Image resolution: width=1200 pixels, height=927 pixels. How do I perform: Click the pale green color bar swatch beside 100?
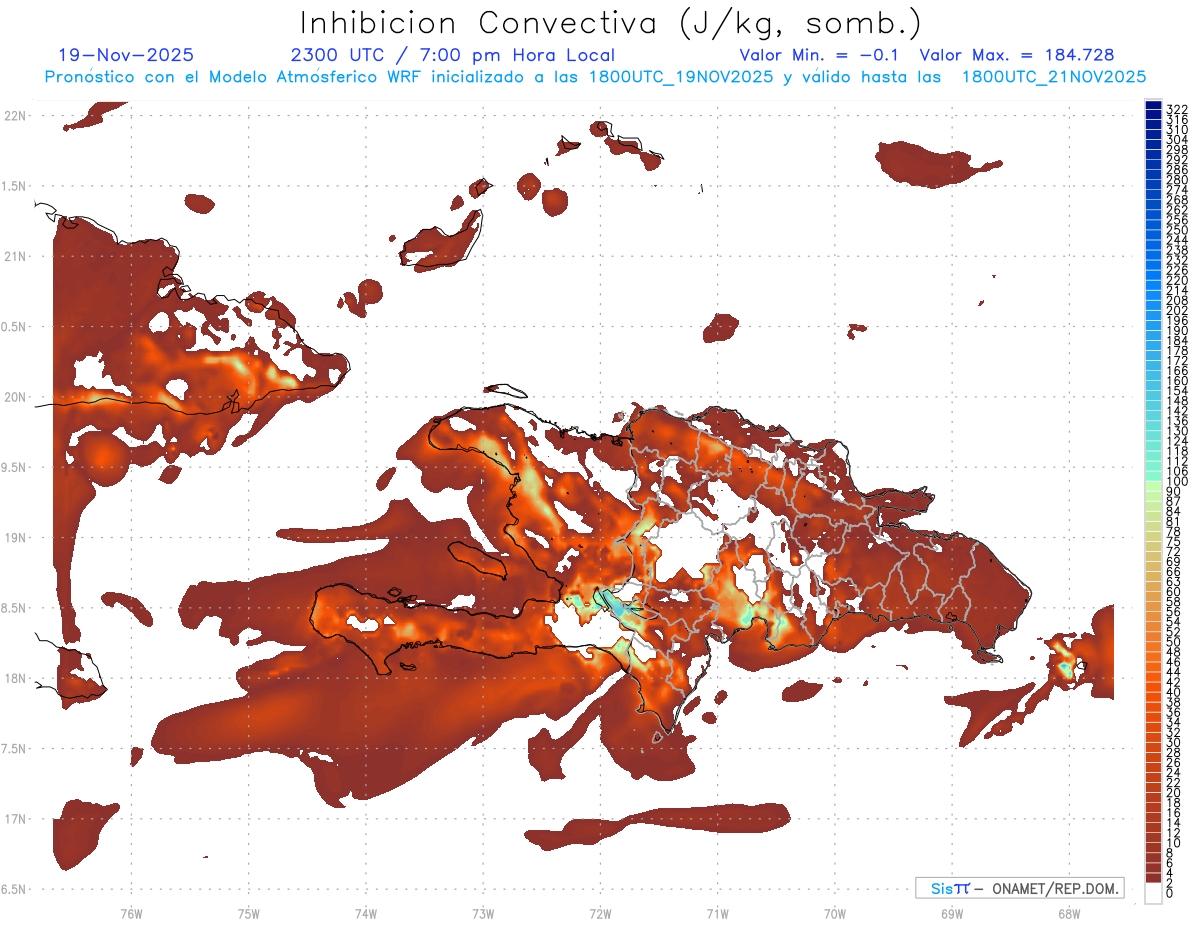[1153, 486]
